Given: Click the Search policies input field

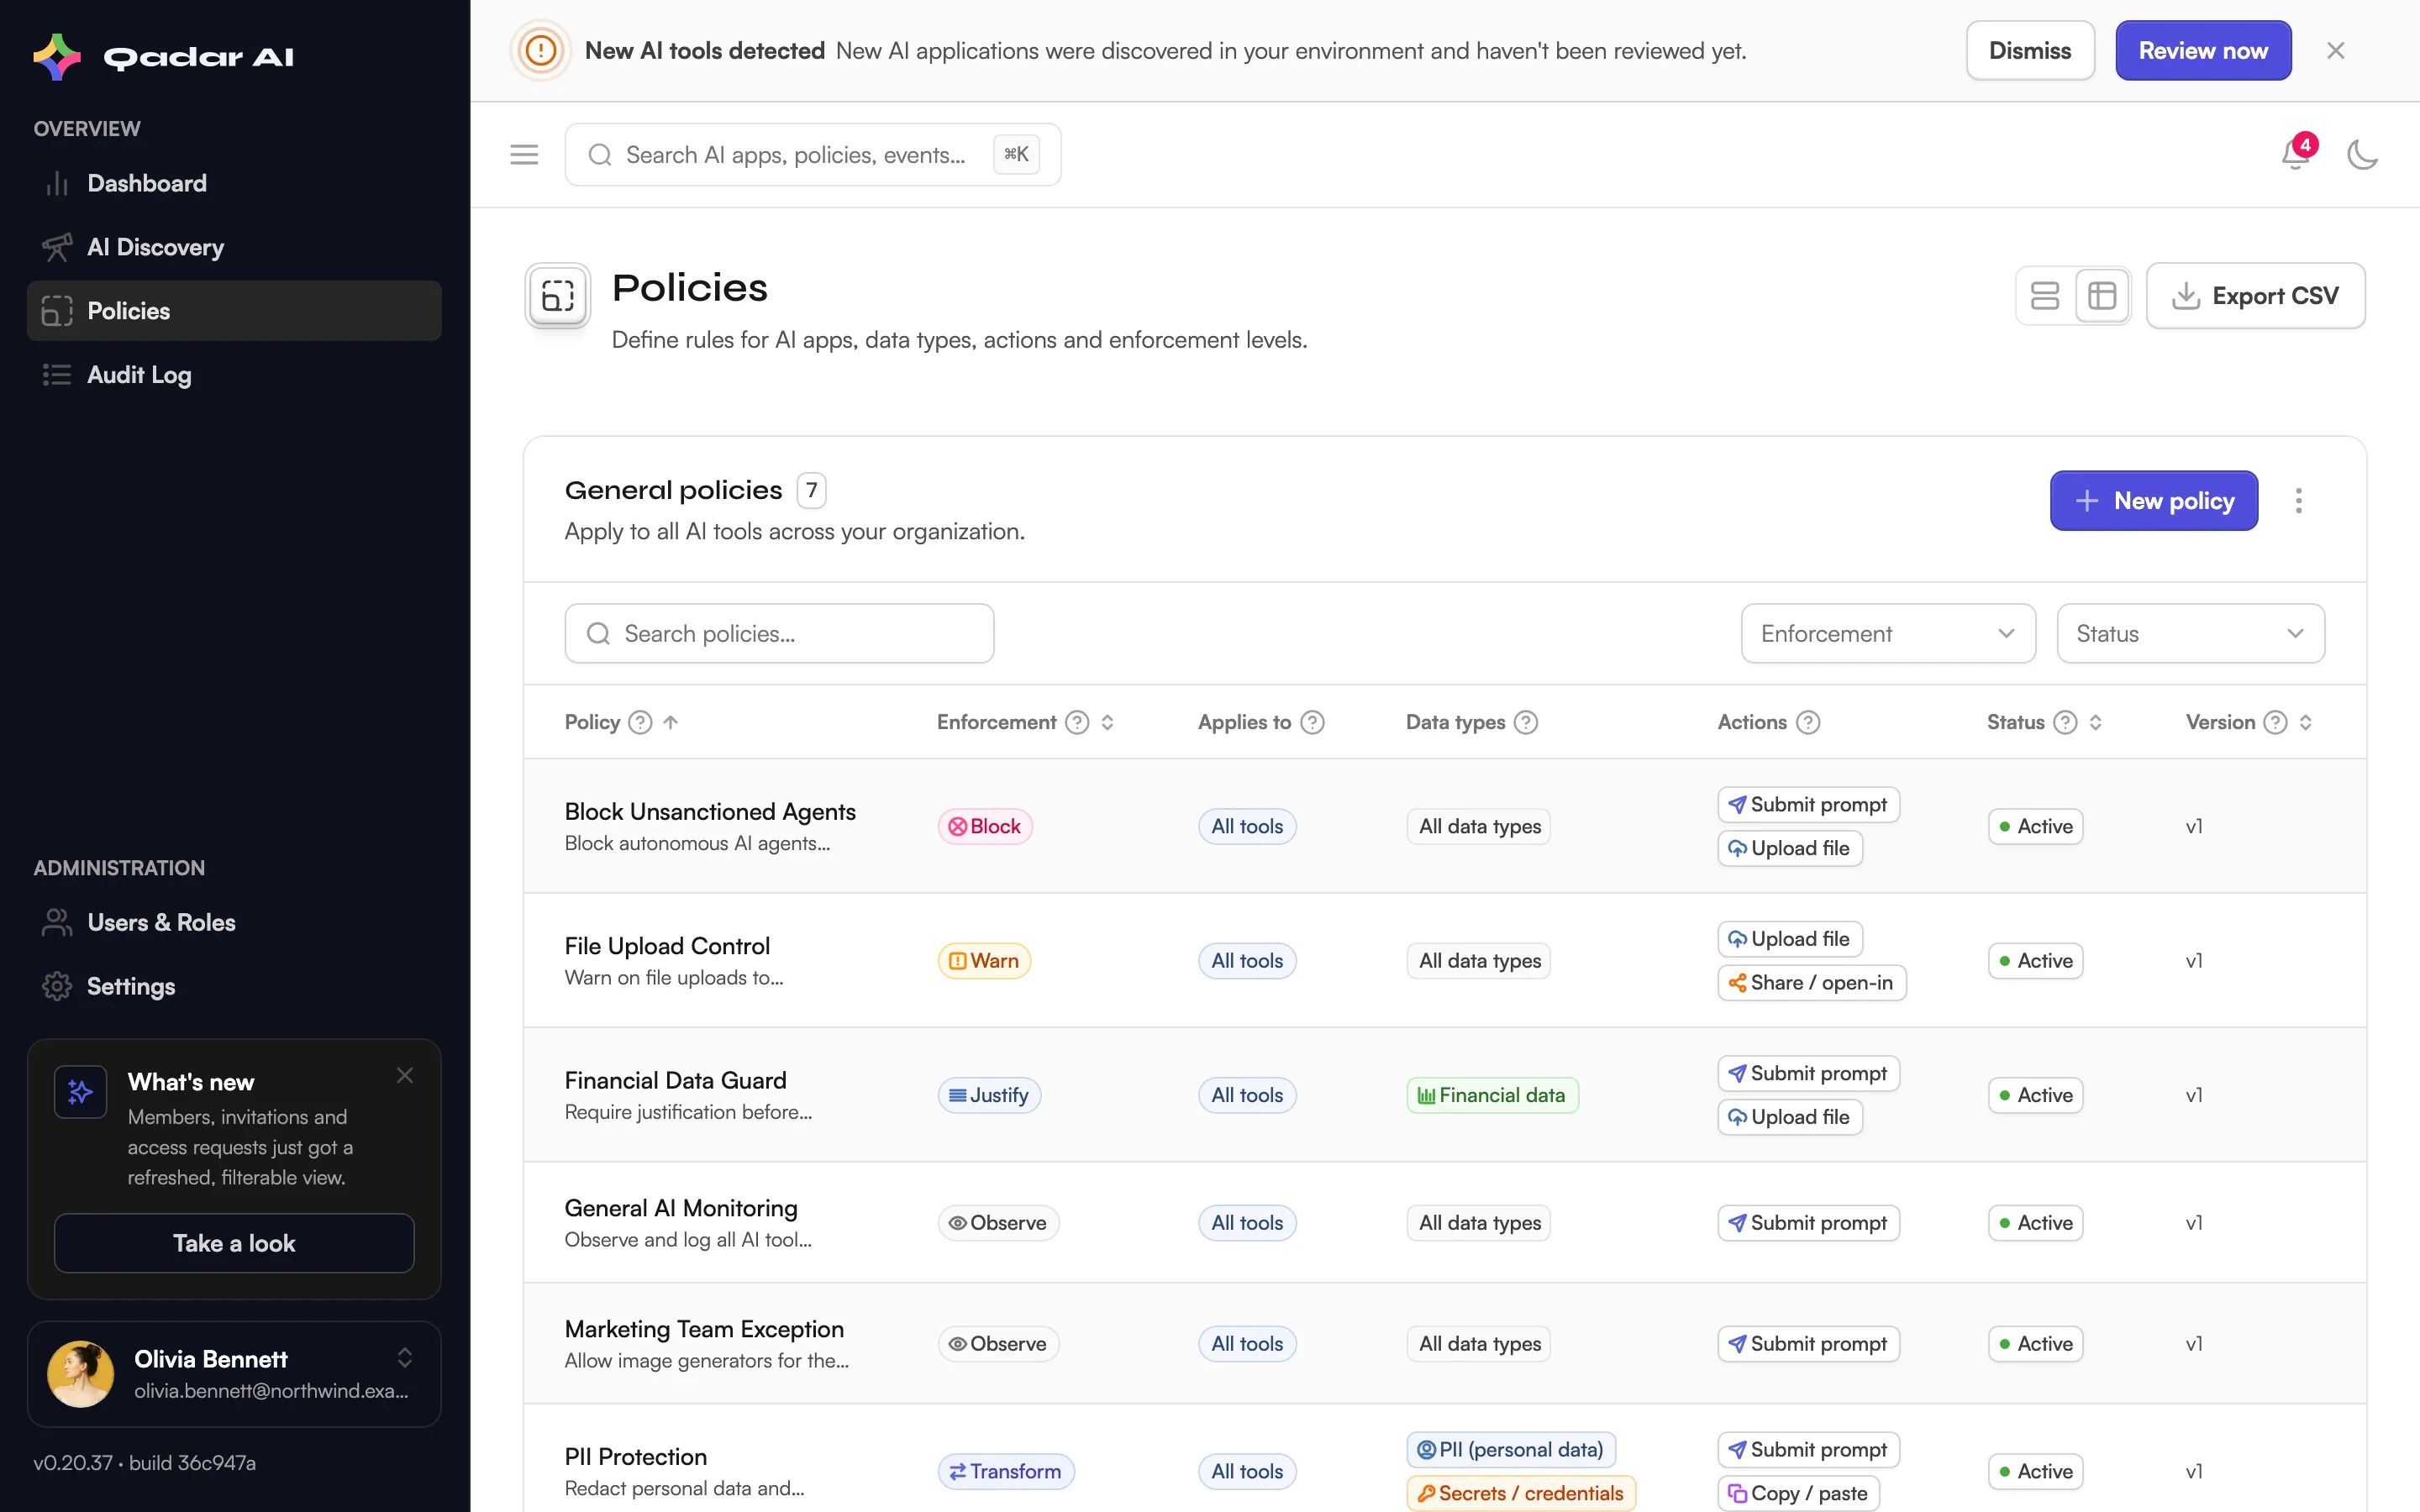Looking at the screenshot, I should 779,633.
